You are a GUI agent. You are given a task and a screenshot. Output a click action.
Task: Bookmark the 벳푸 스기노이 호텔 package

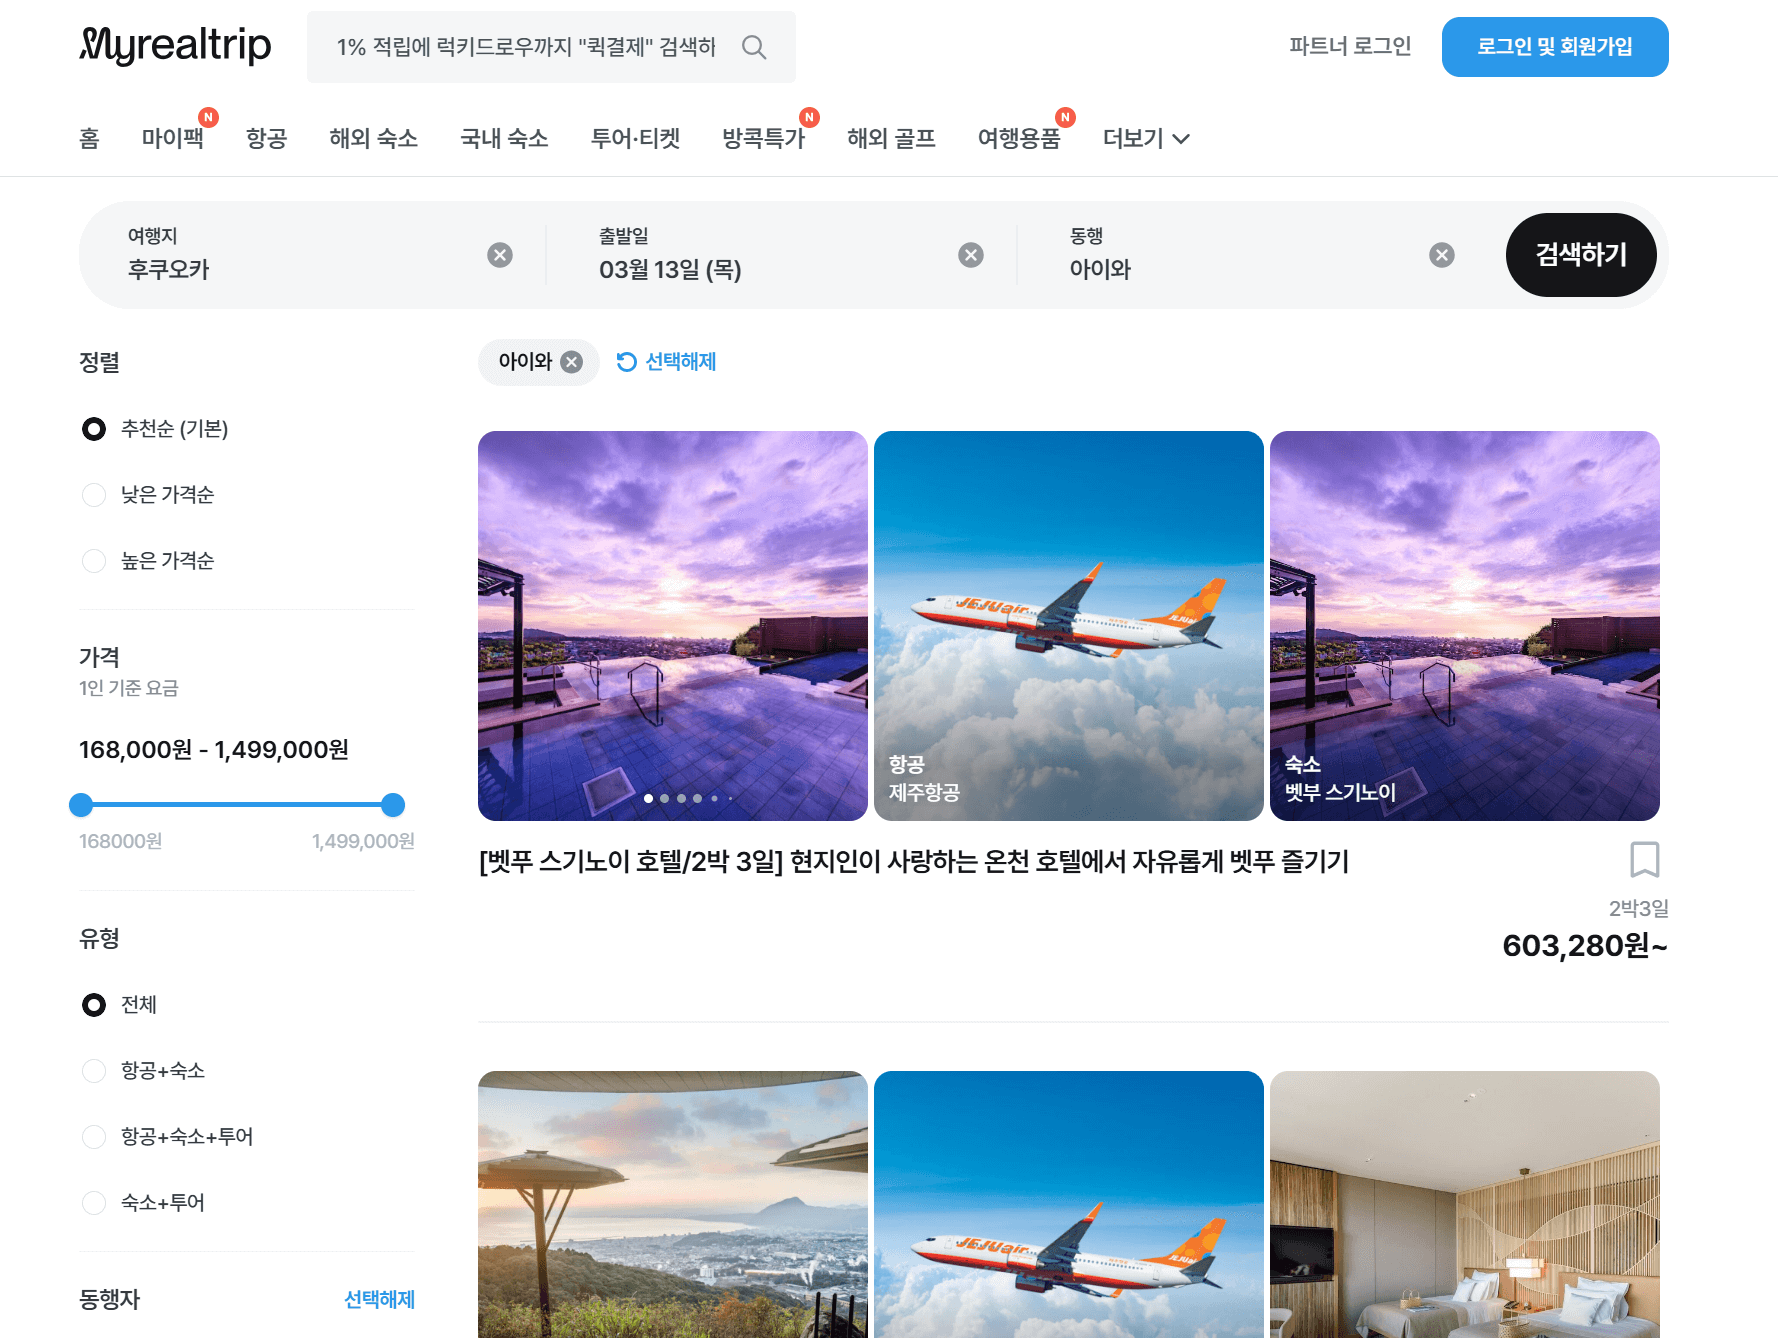coord(1645,860)
